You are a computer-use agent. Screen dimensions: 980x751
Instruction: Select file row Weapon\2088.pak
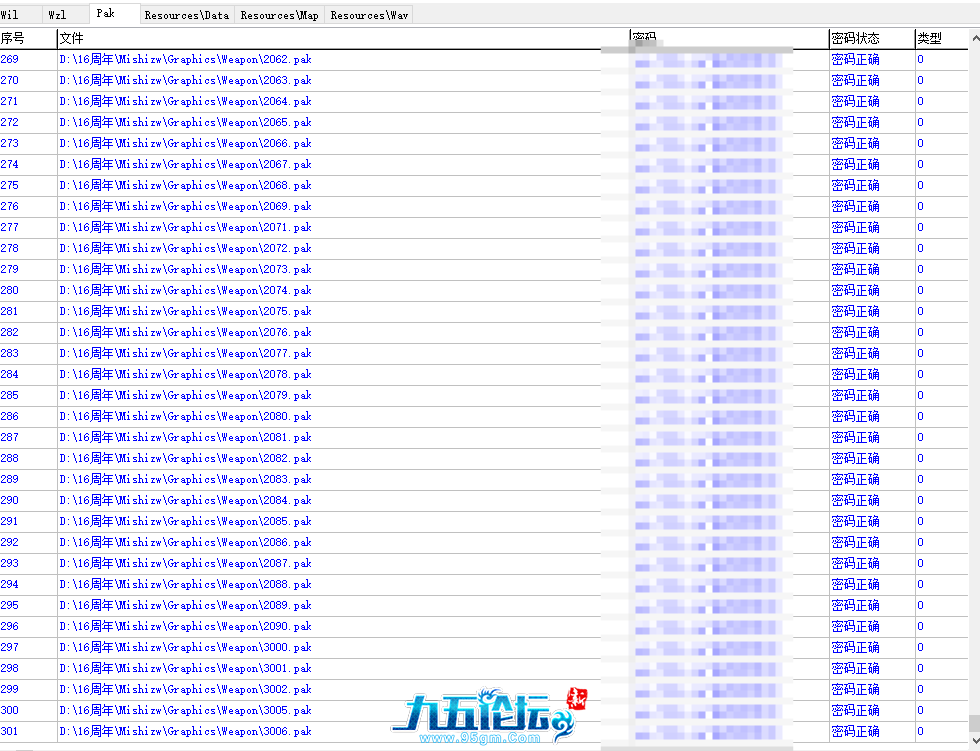(484, 584)
